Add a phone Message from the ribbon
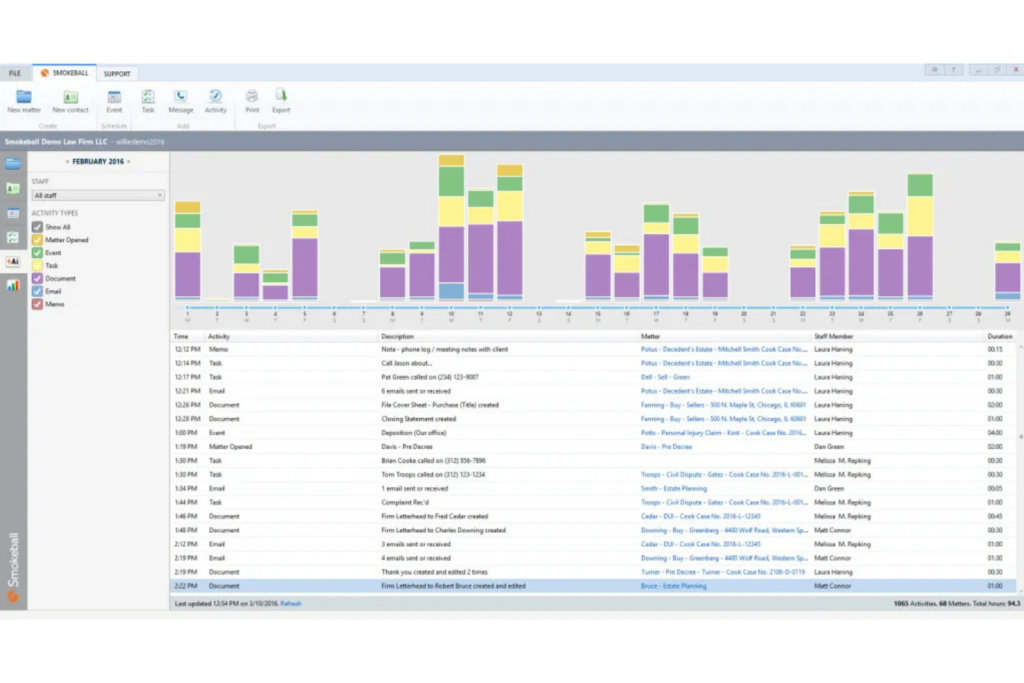 coord(181,101)
